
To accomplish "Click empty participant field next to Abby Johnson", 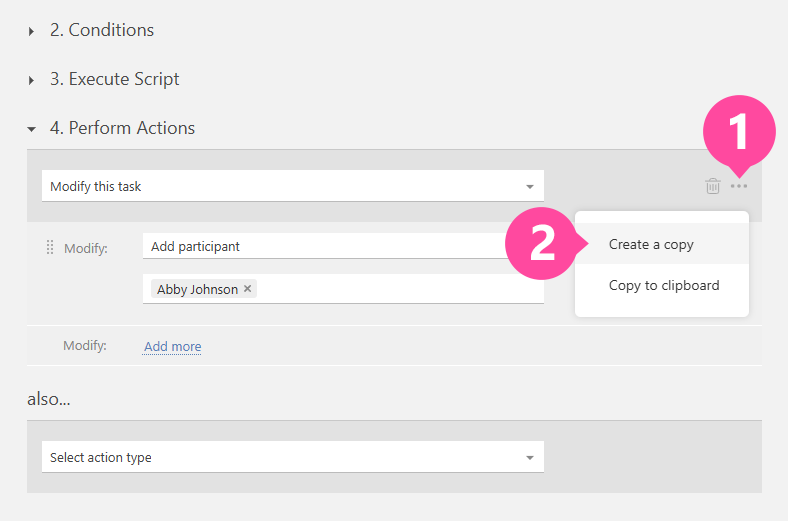I will click(x=400, y=289).
